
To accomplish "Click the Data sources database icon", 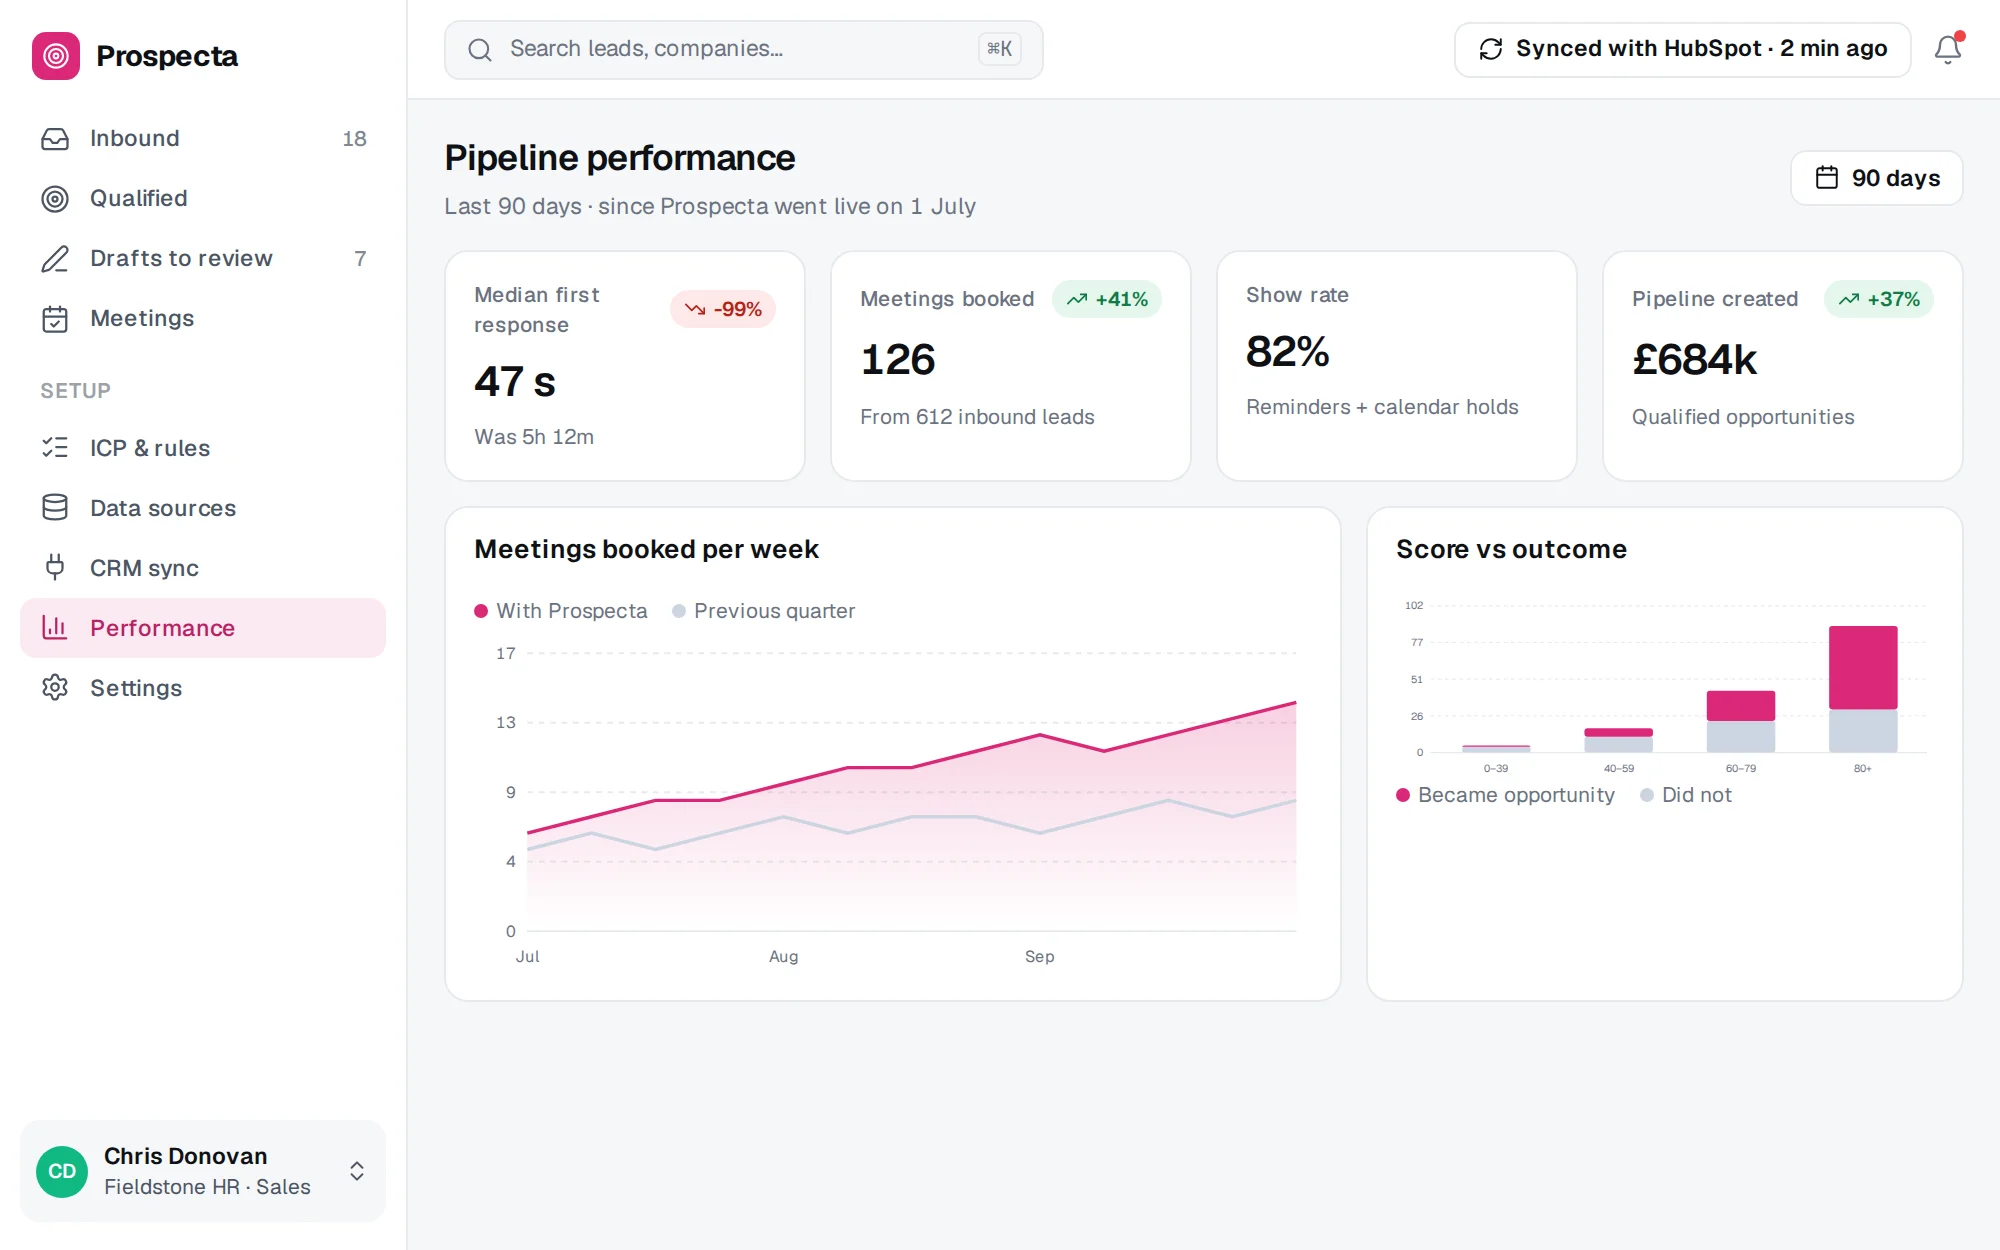I will (55, 508).
